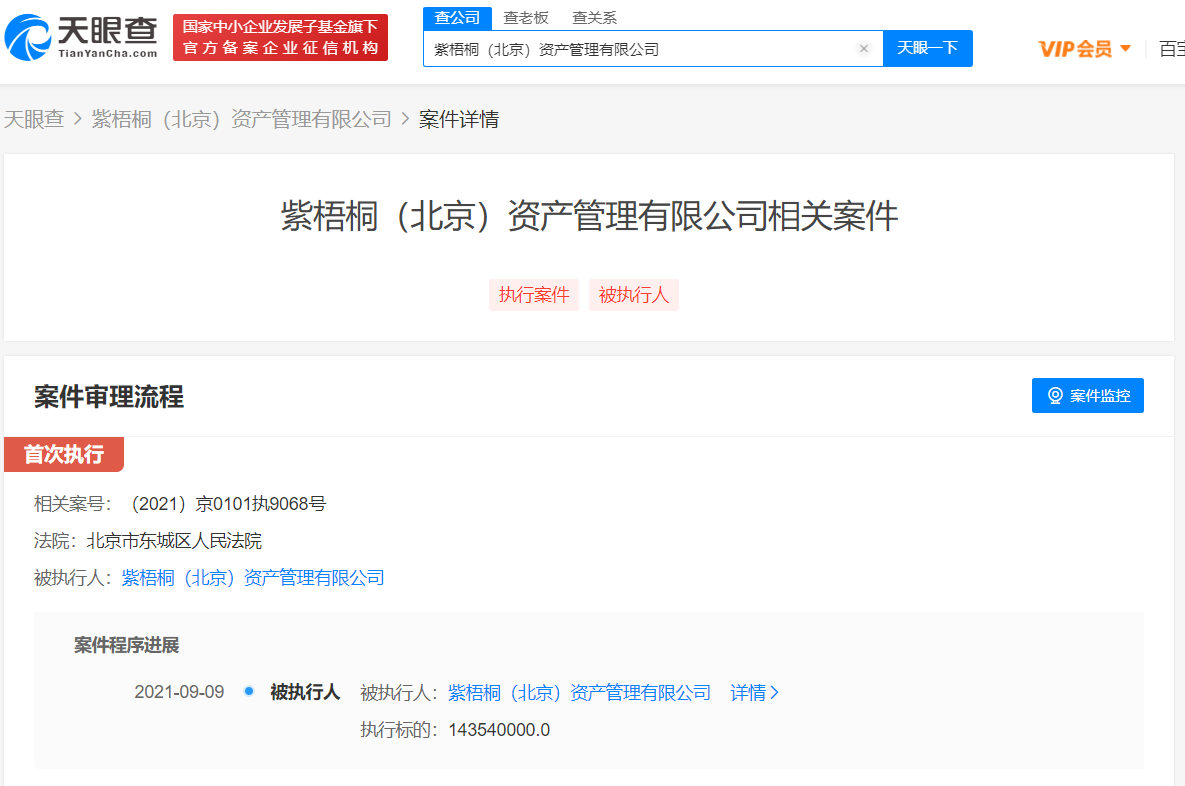Screen dimensions: 1185x786
Task: Click the red 官方备案企业征信机构 banner
Action: click(280, 38)
